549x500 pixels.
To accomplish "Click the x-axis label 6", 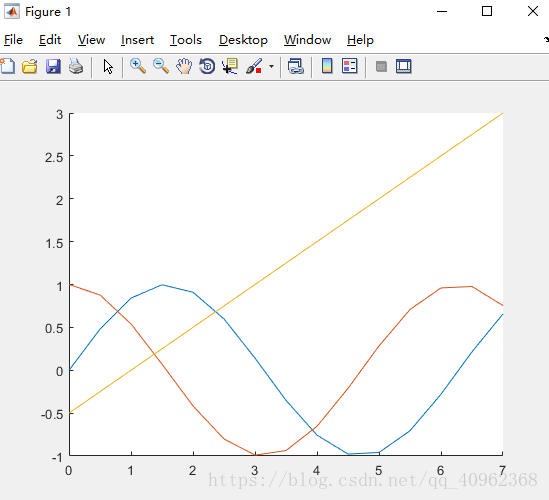I will [440, 471].
